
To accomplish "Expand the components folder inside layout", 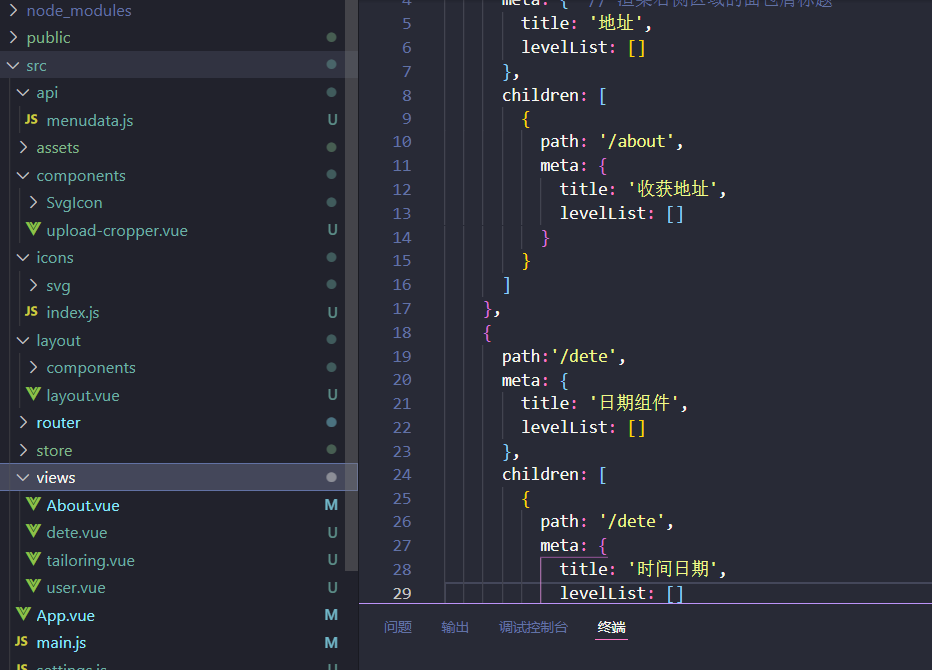I will point(34,367).
